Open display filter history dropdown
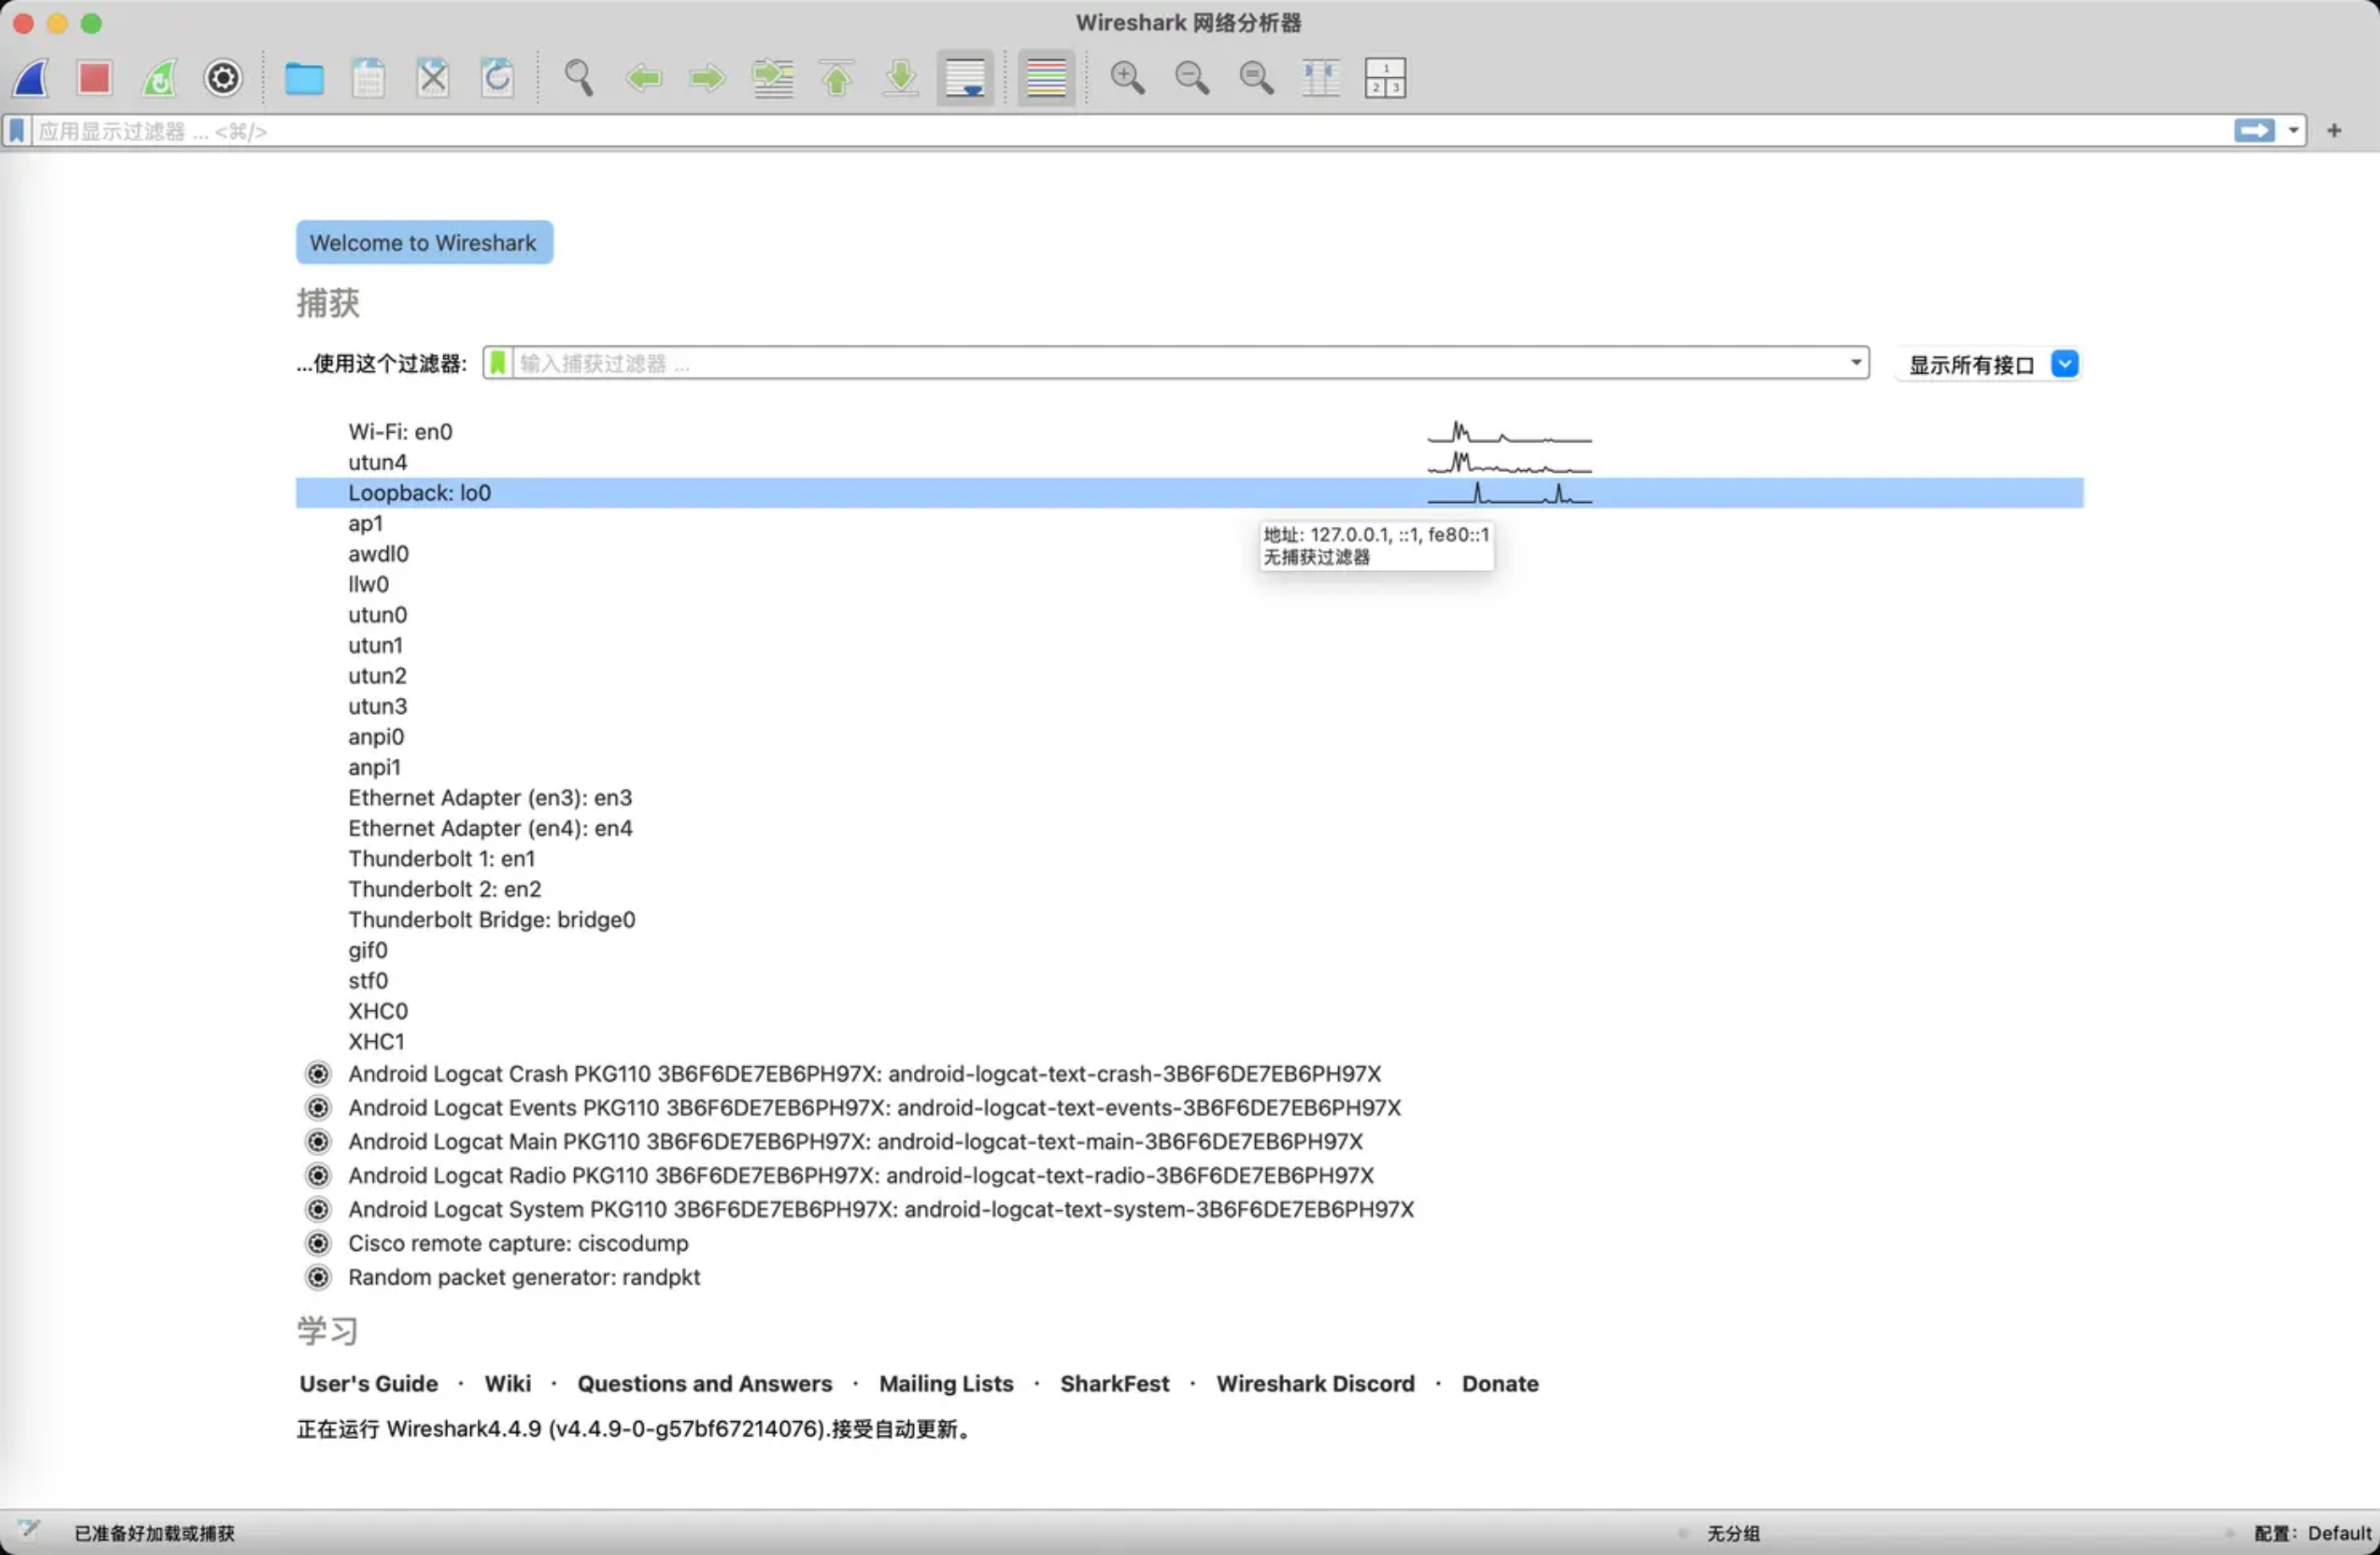Screen dimensions: 2380x1555 [x=2293, y=131]
